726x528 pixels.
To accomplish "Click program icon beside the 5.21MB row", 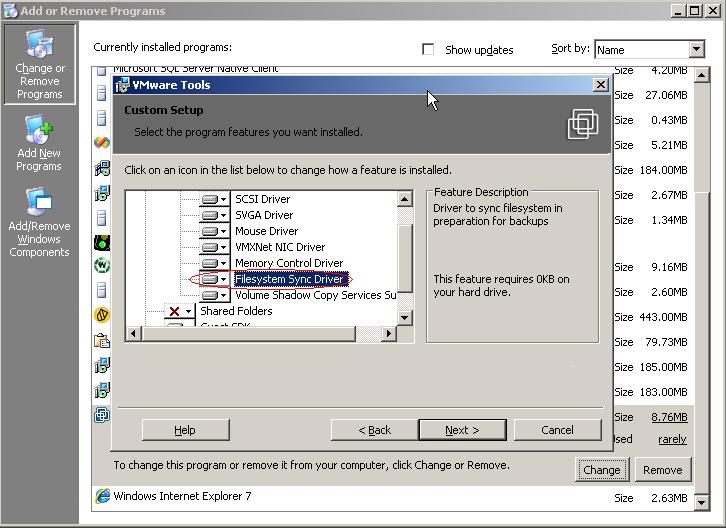I will 102,143.
